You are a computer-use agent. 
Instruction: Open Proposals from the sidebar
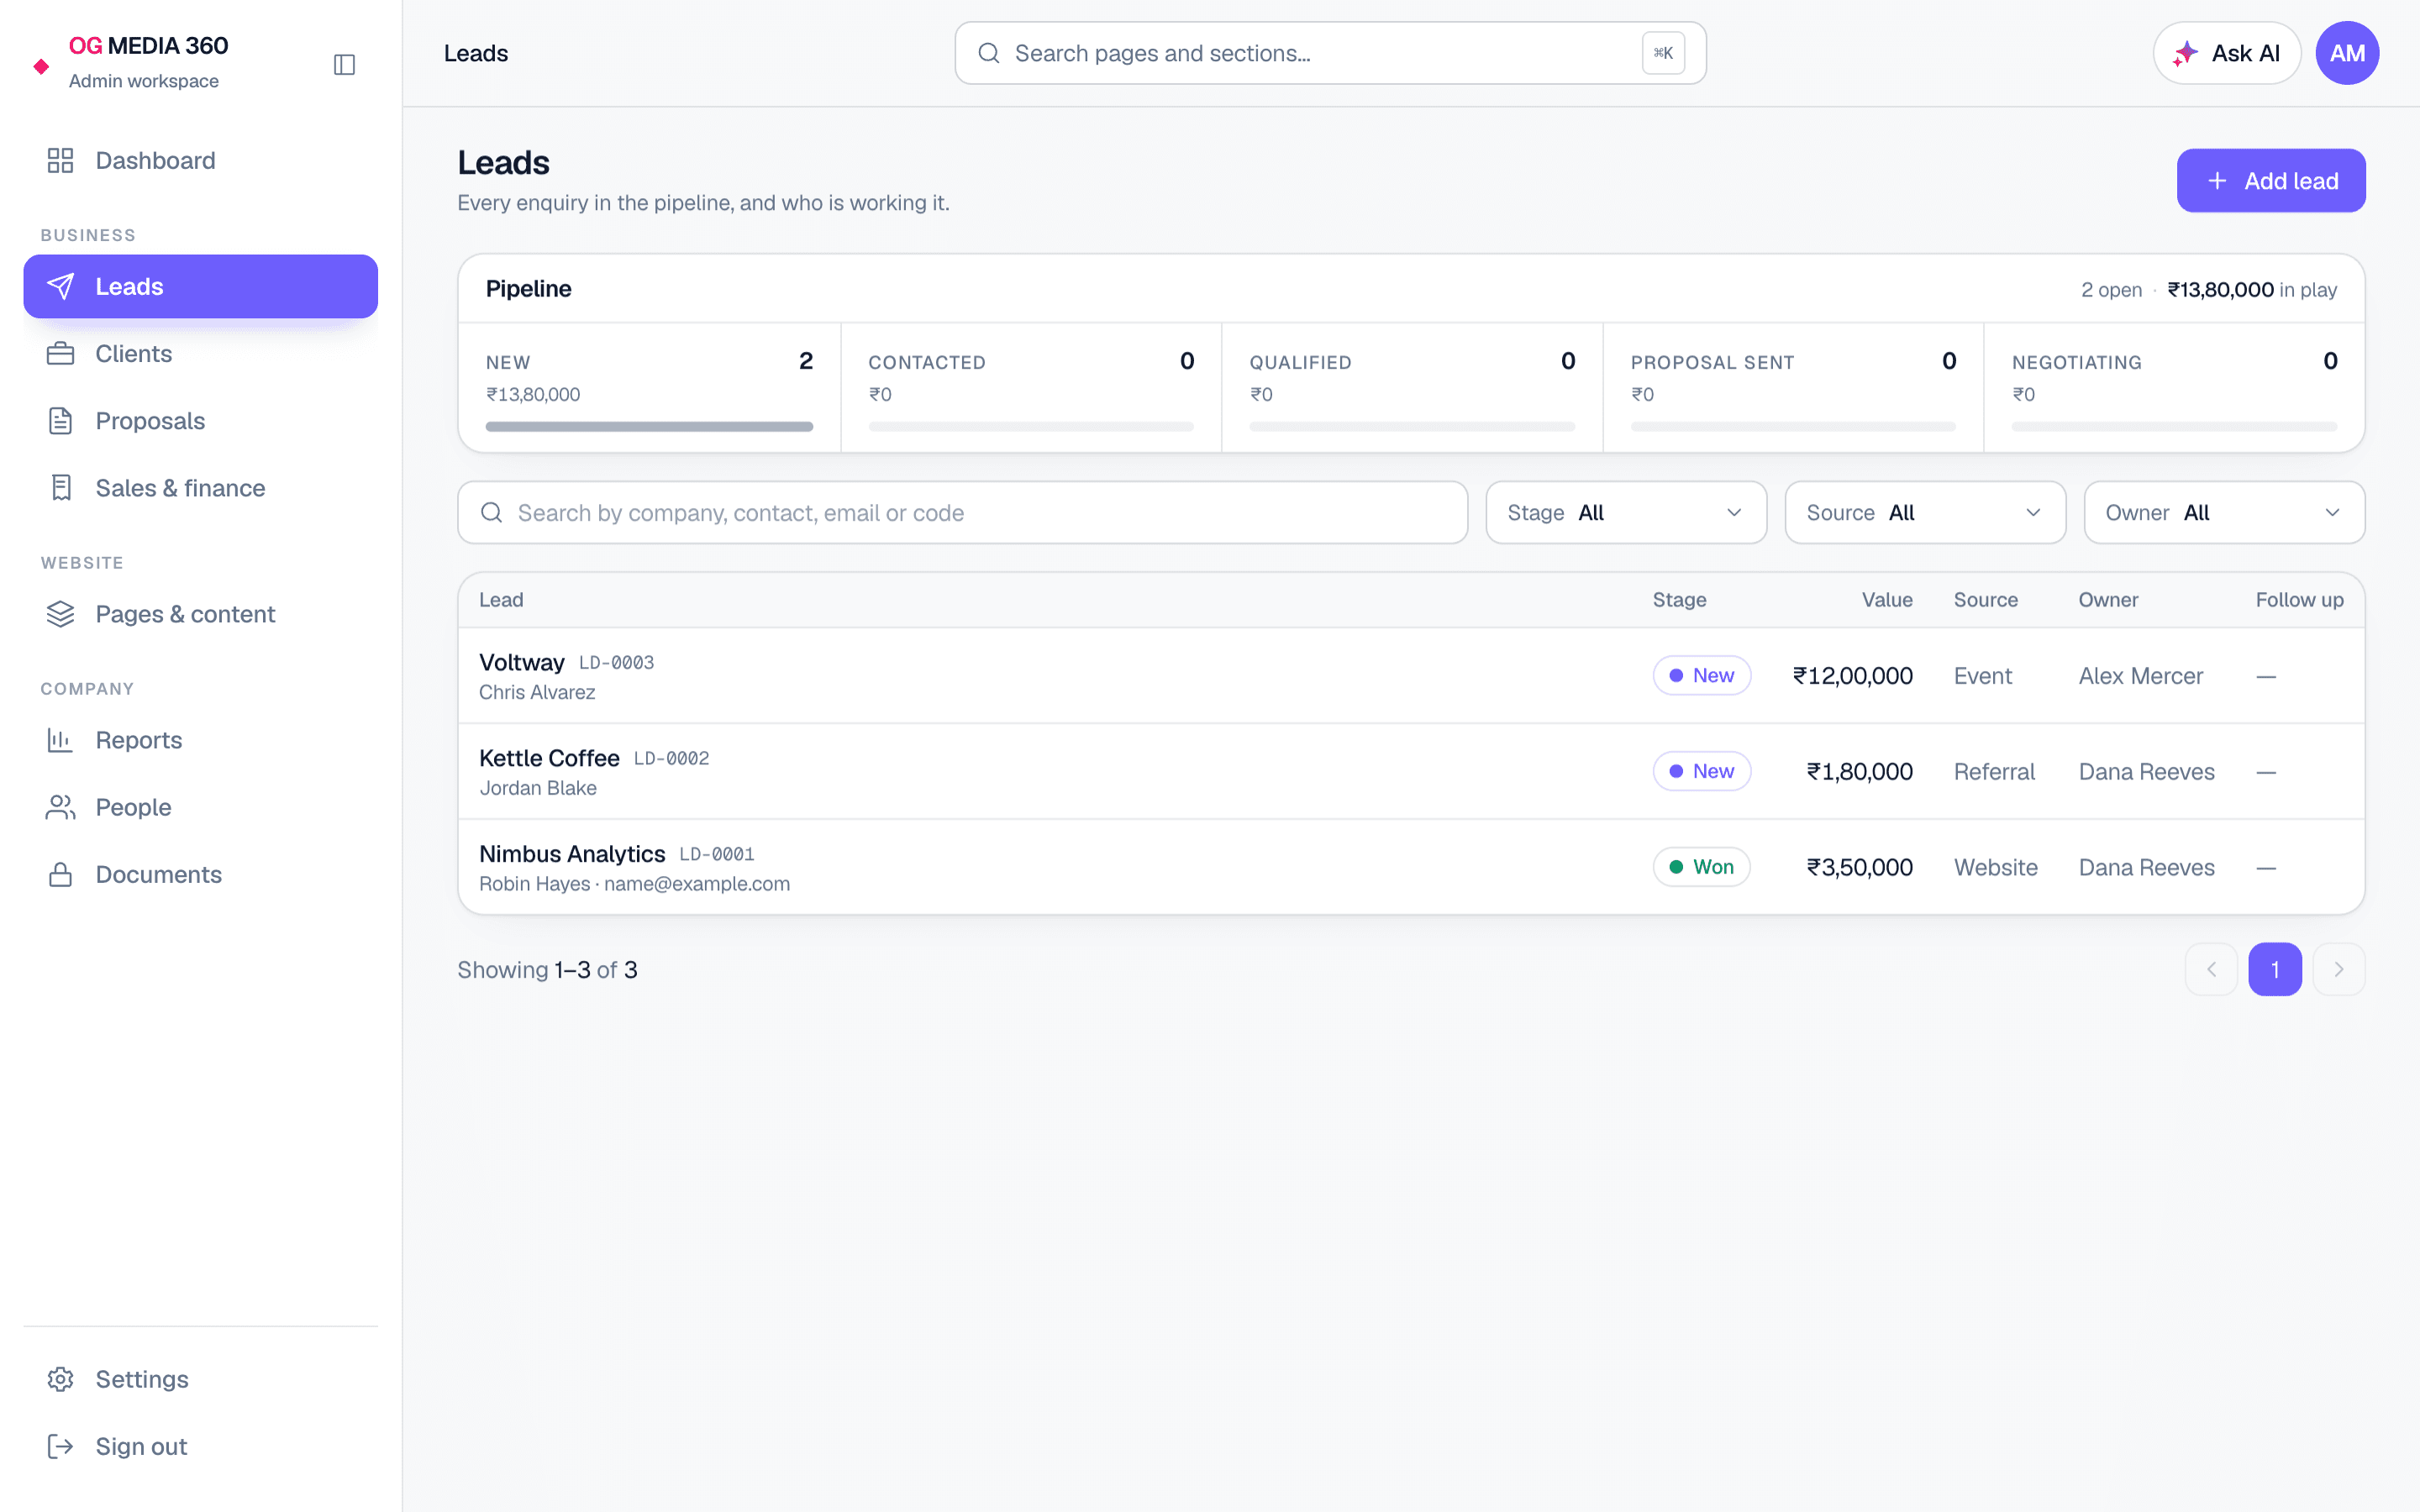coord(201,421)
